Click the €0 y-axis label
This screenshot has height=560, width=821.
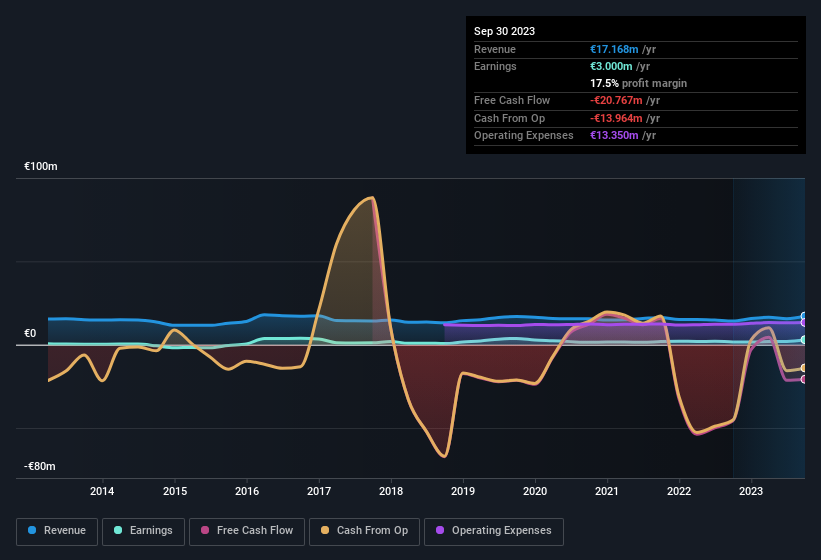[x=30, y=333]
